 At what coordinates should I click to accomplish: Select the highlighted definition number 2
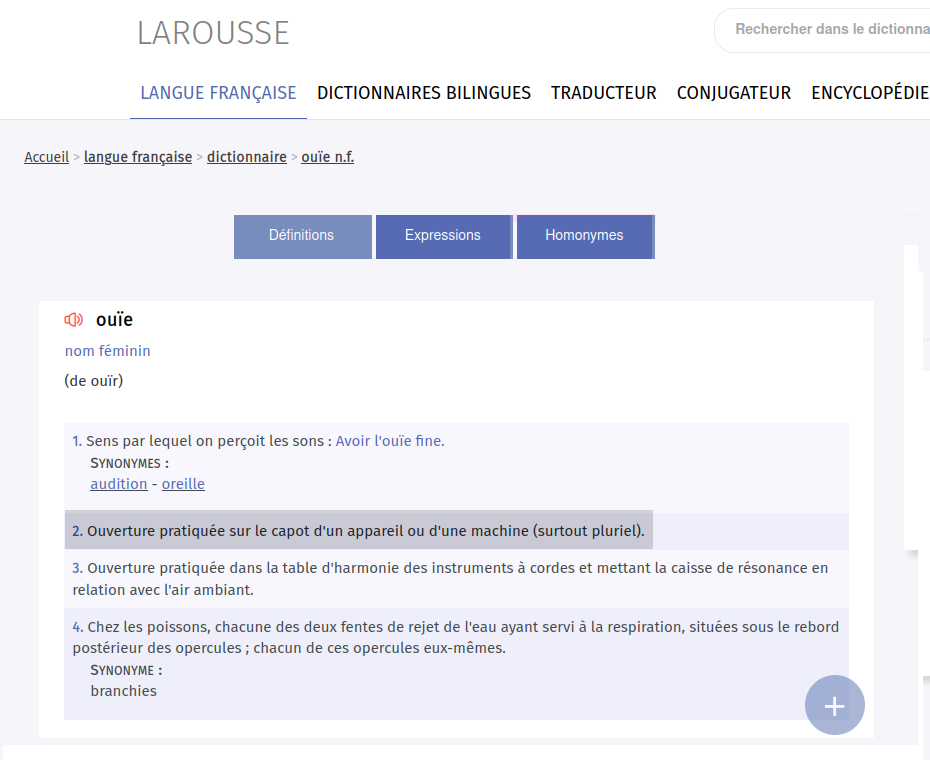click(359, 530)
